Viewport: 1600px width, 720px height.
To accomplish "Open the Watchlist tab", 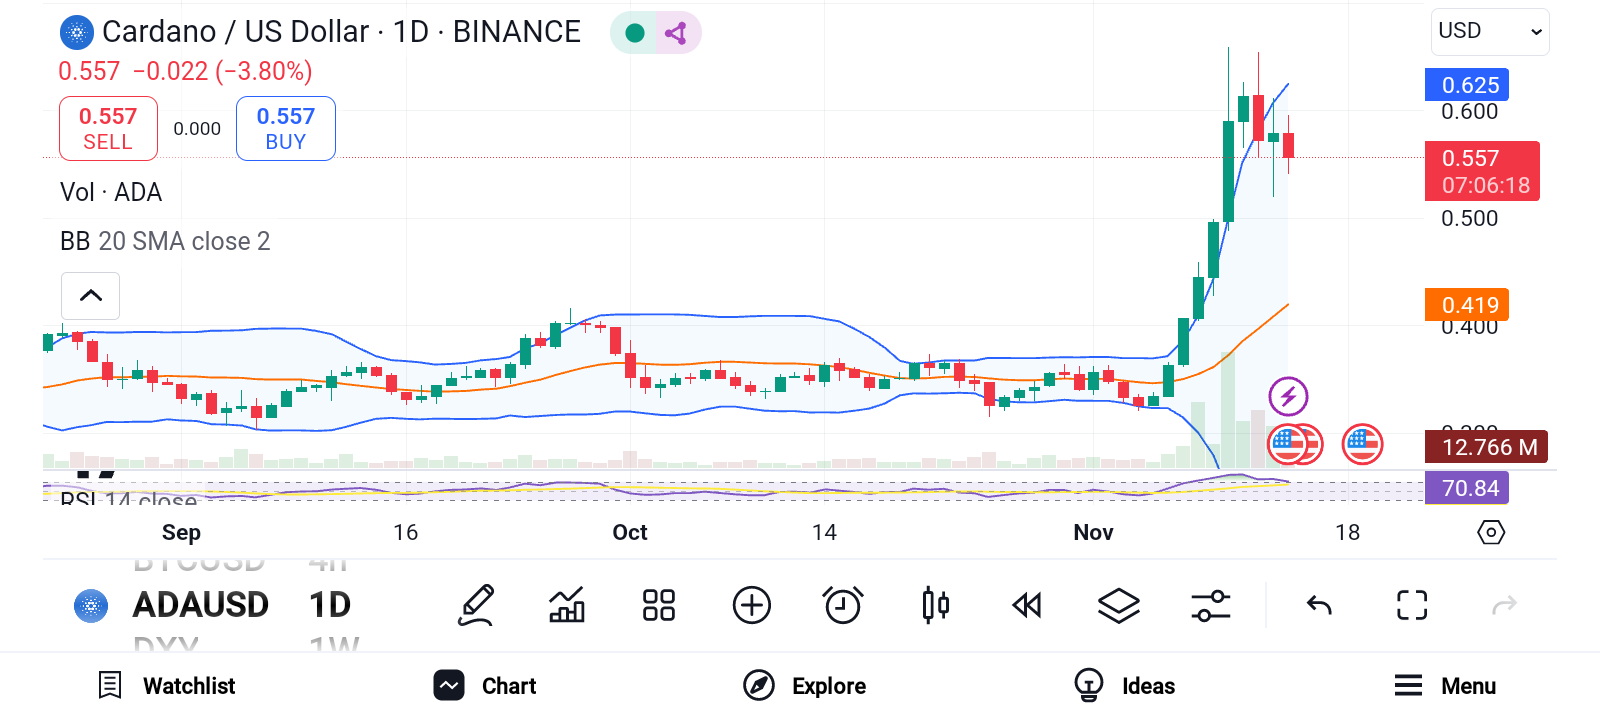I will [167, 686].
